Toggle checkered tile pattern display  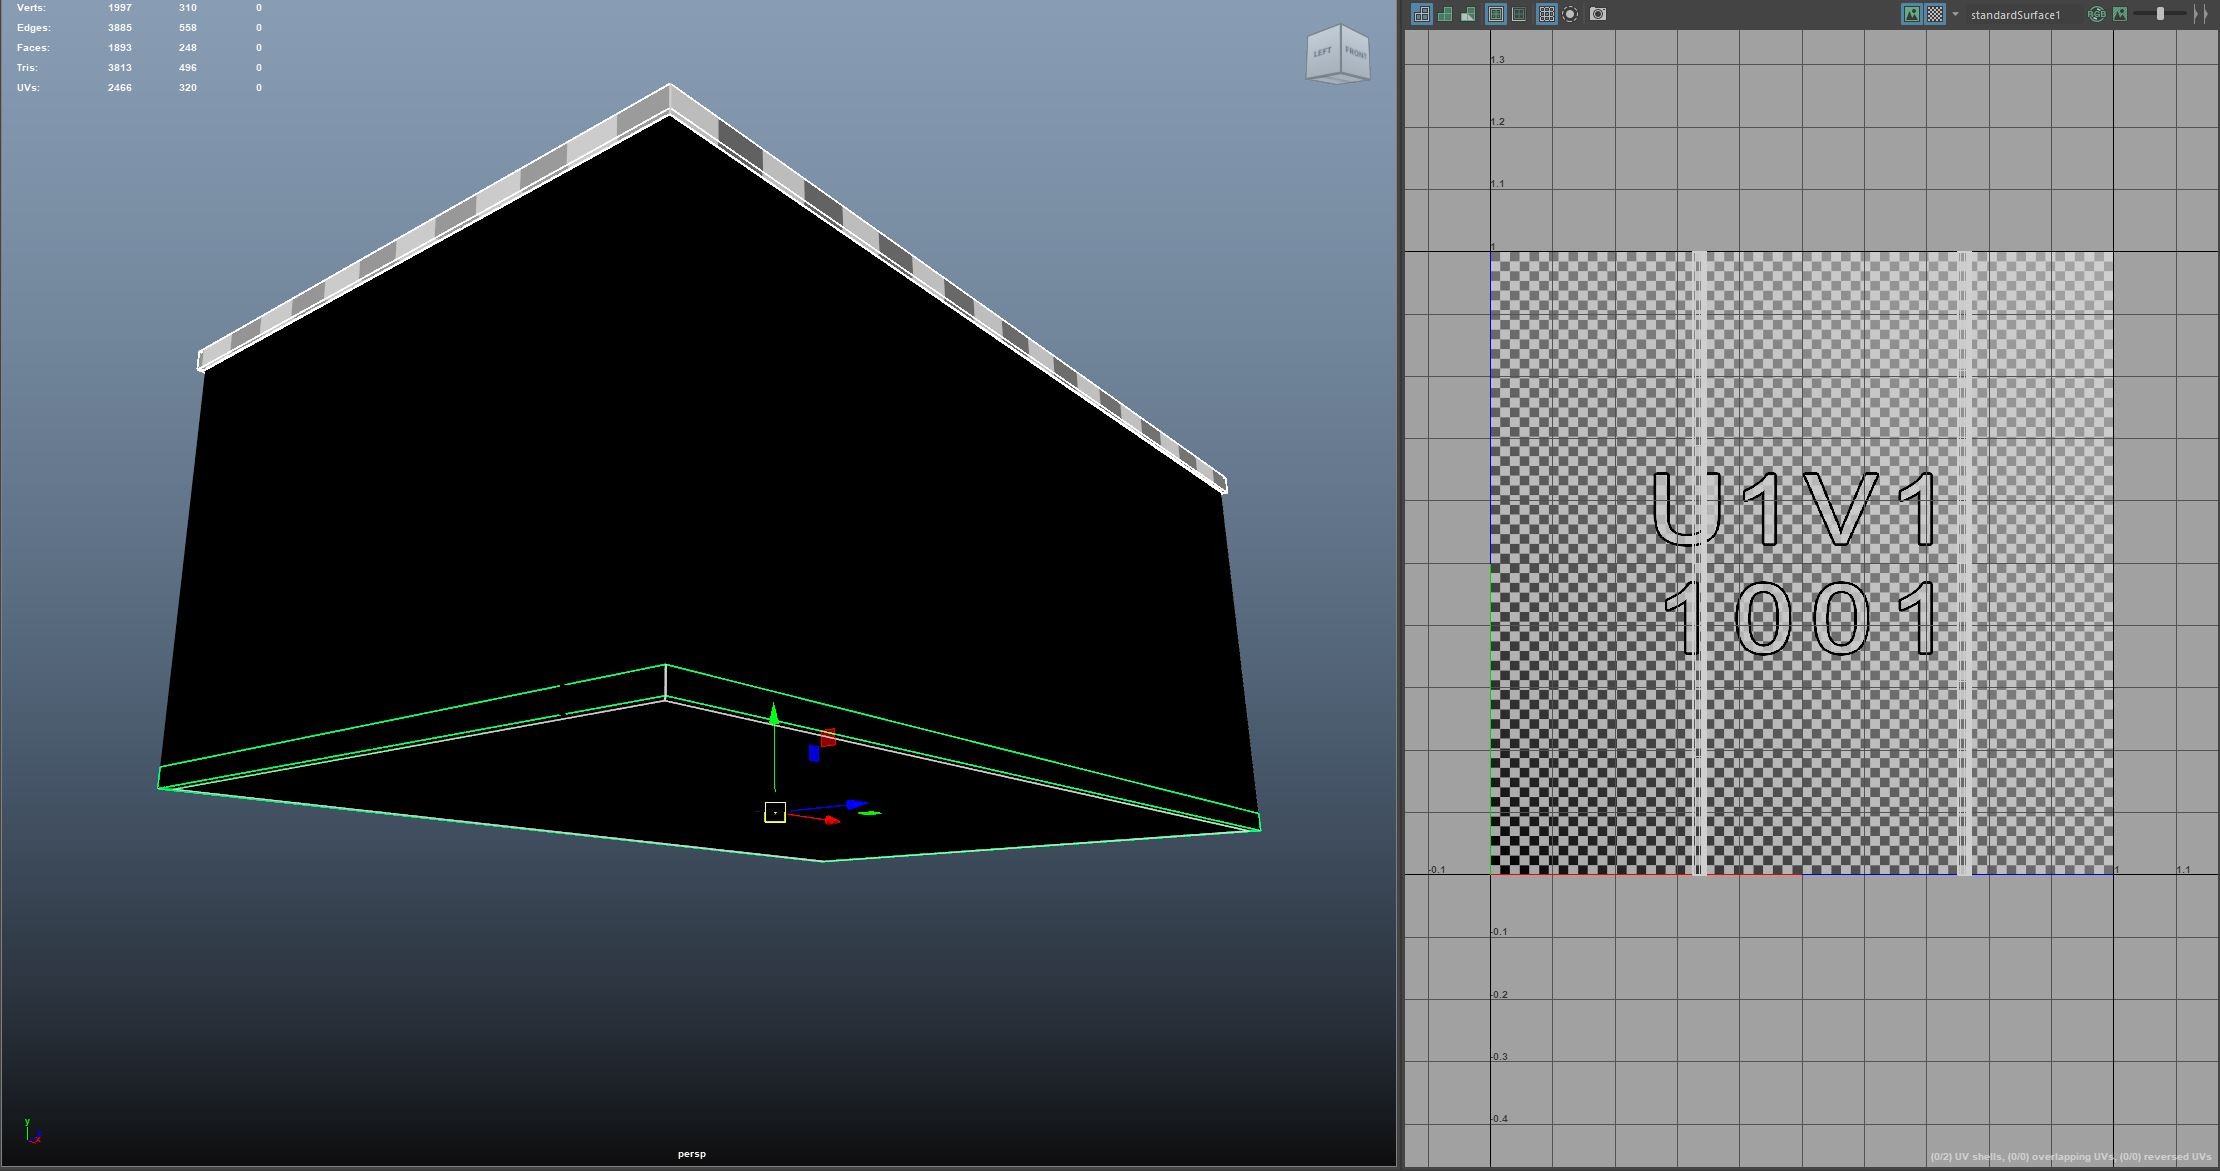click(x=1936, y=14)
